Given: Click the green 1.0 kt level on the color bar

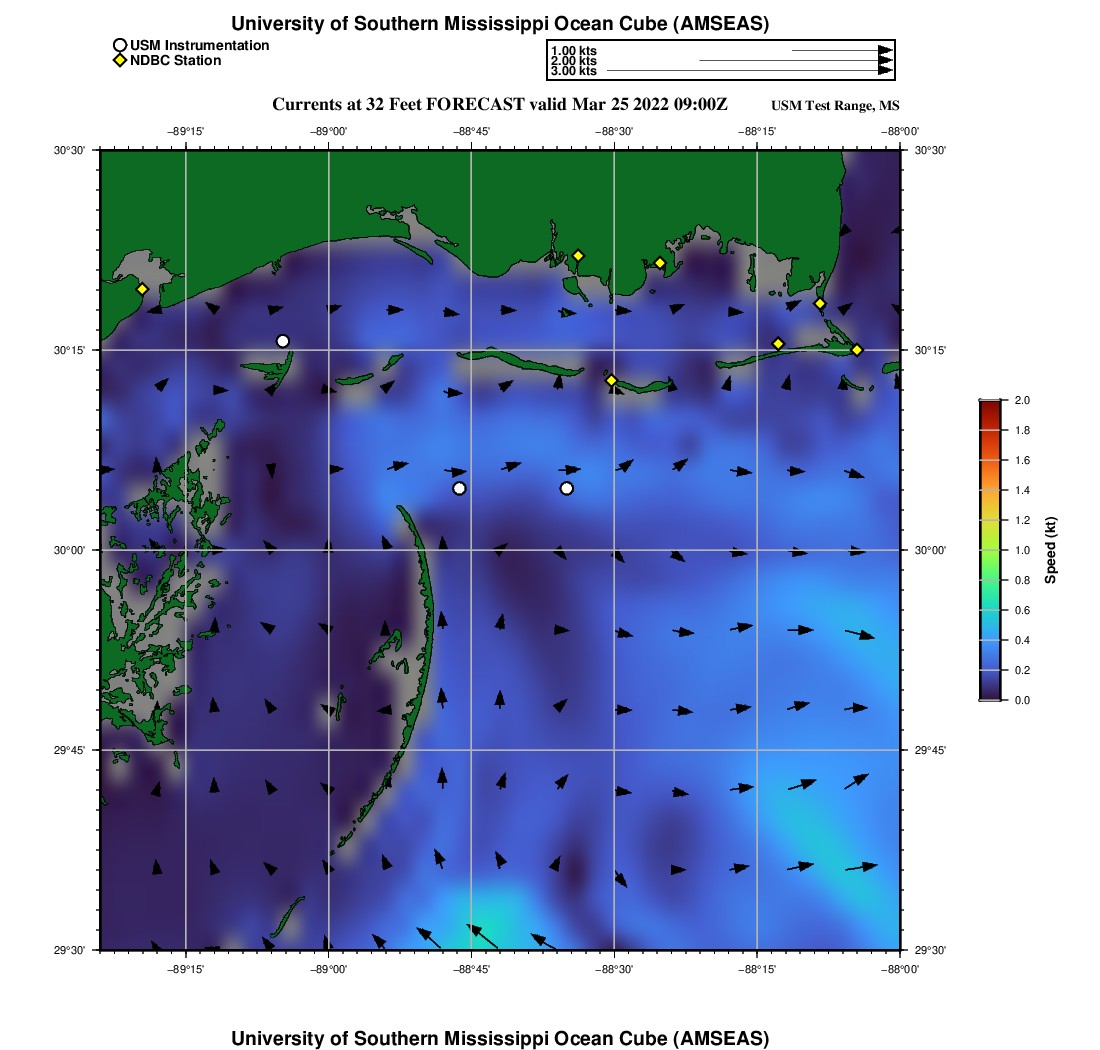Looking at the screenshot, I should (990, 550).
